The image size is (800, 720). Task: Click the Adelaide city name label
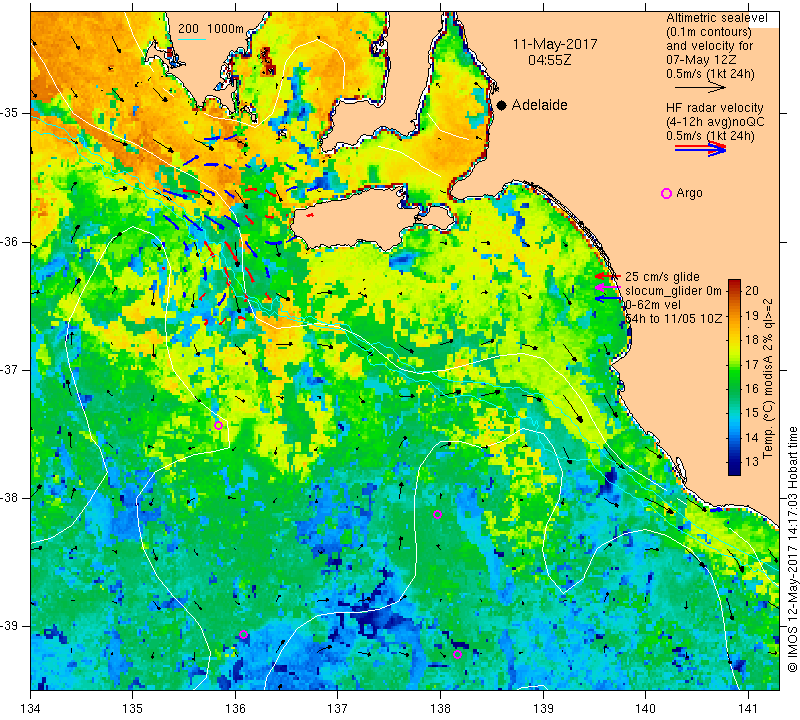[x=539, y=105]
